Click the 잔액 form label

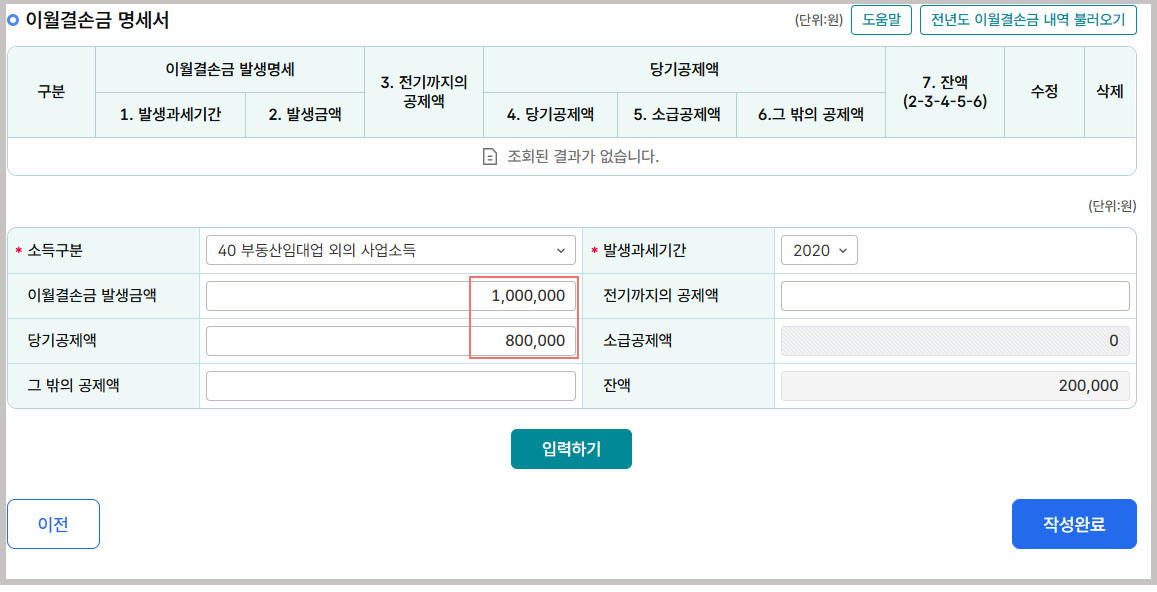click(x=617, y=385)
